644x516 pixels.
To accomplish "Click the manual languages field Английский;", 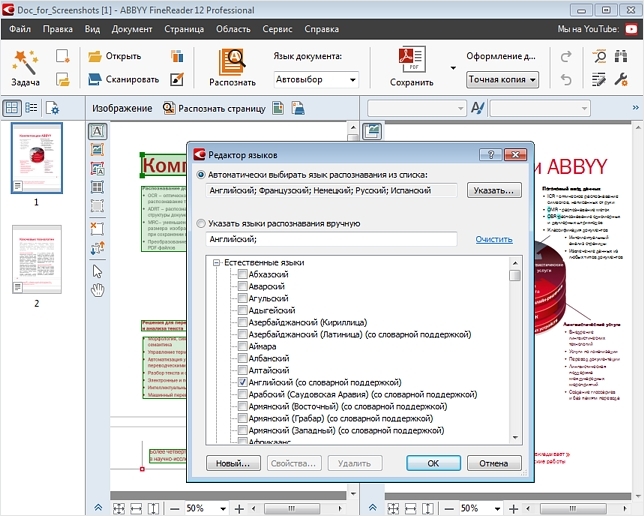I will pos(331,239).
